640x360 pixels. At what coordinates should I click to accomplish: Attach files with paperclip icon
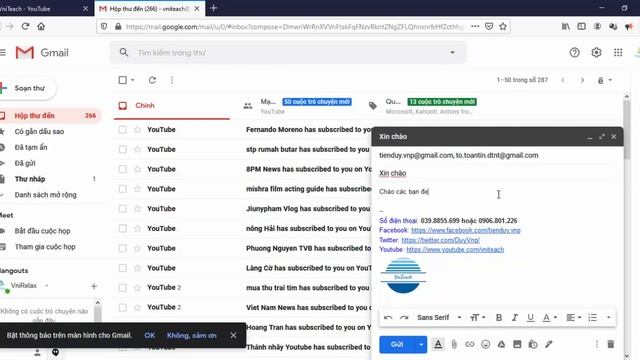pyautogui.click(x=454, y=344)
